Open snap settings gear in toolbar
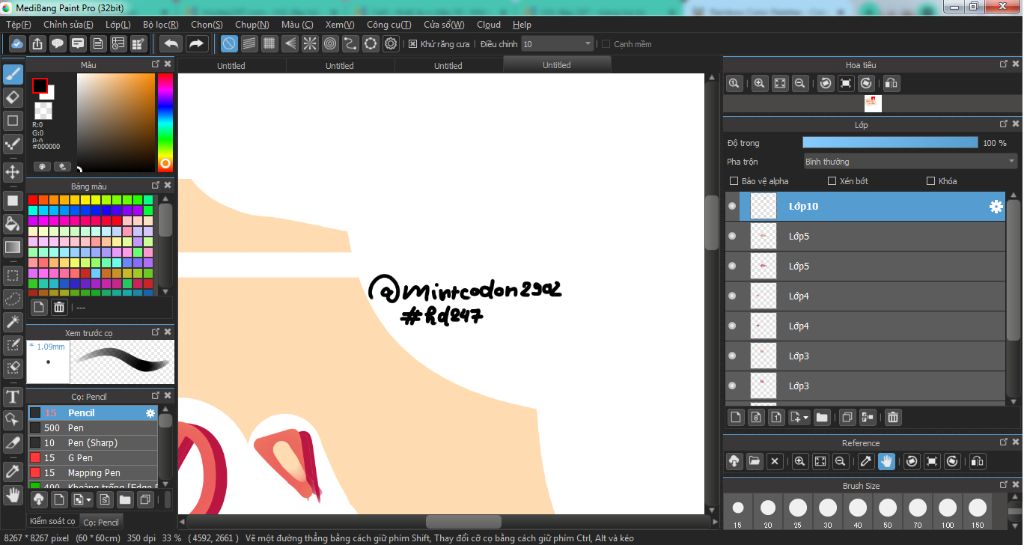The image size is (1024, 548). [x=391, y=44]
